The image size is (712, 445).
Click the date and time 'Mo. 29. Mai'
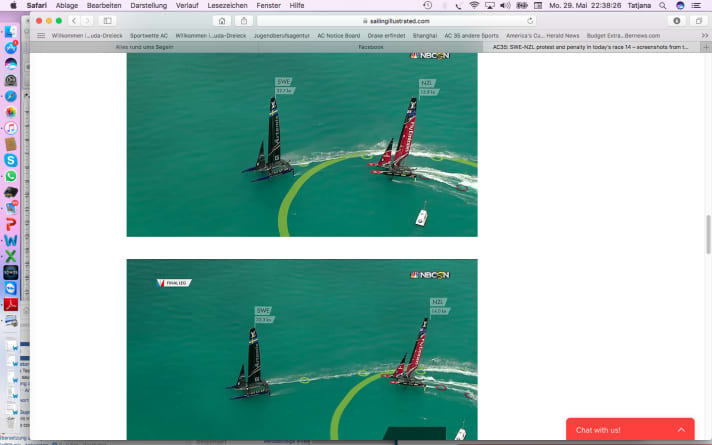(585, 5)
